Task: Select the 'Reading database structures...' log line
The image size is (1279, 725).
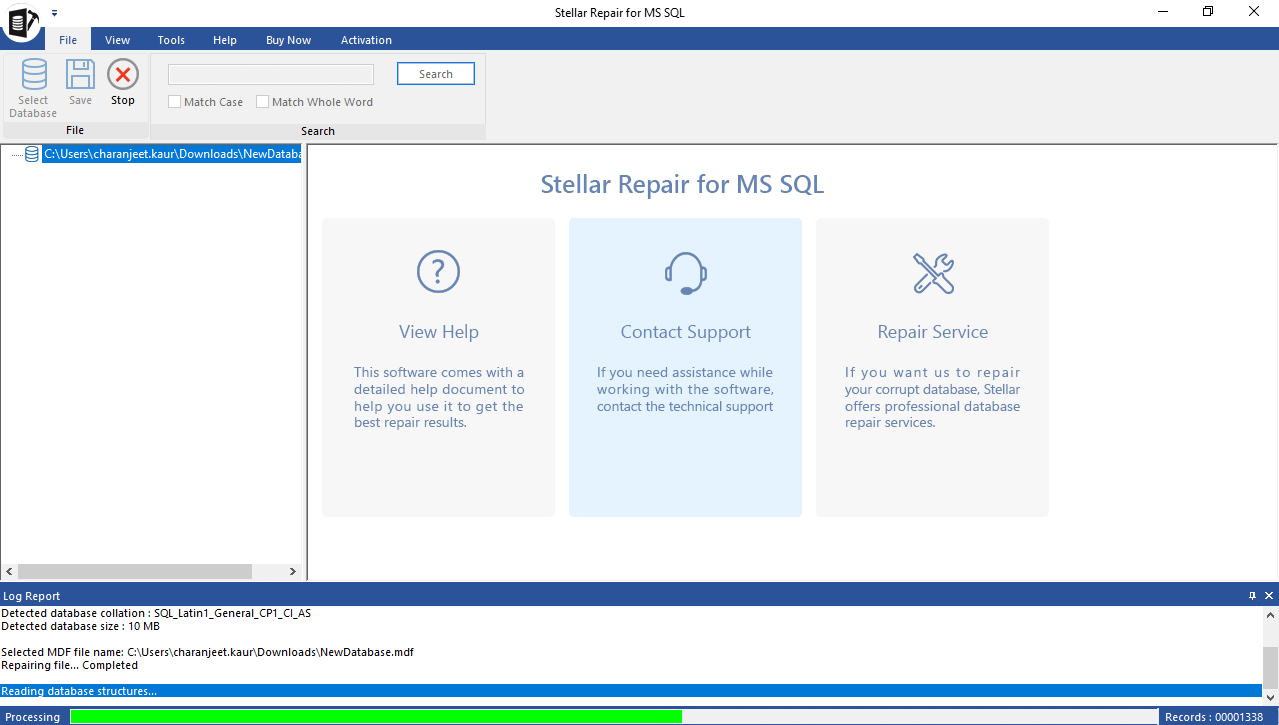Action: (x=631, y=691)
